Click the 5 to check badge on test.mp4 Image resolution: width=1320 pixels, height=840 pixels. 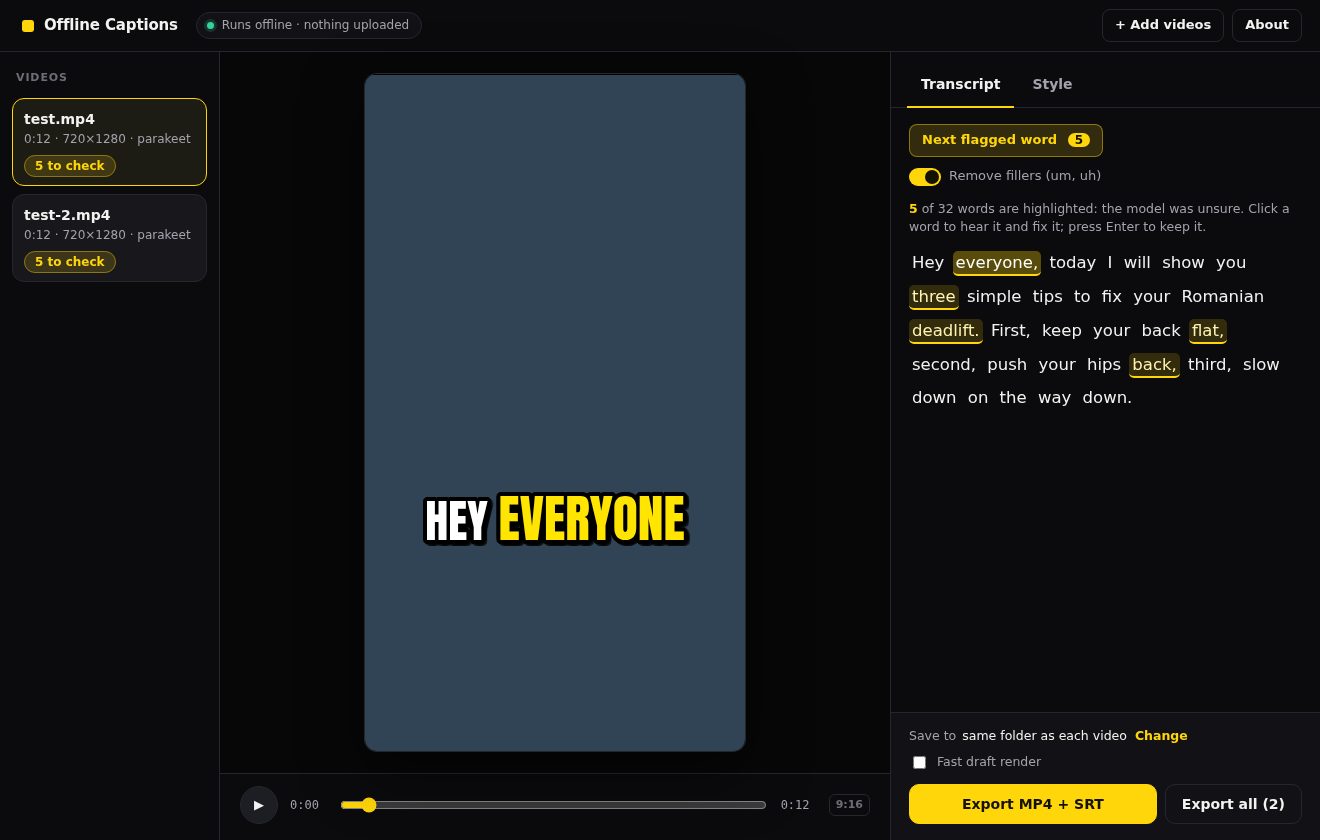pos(70,166)
